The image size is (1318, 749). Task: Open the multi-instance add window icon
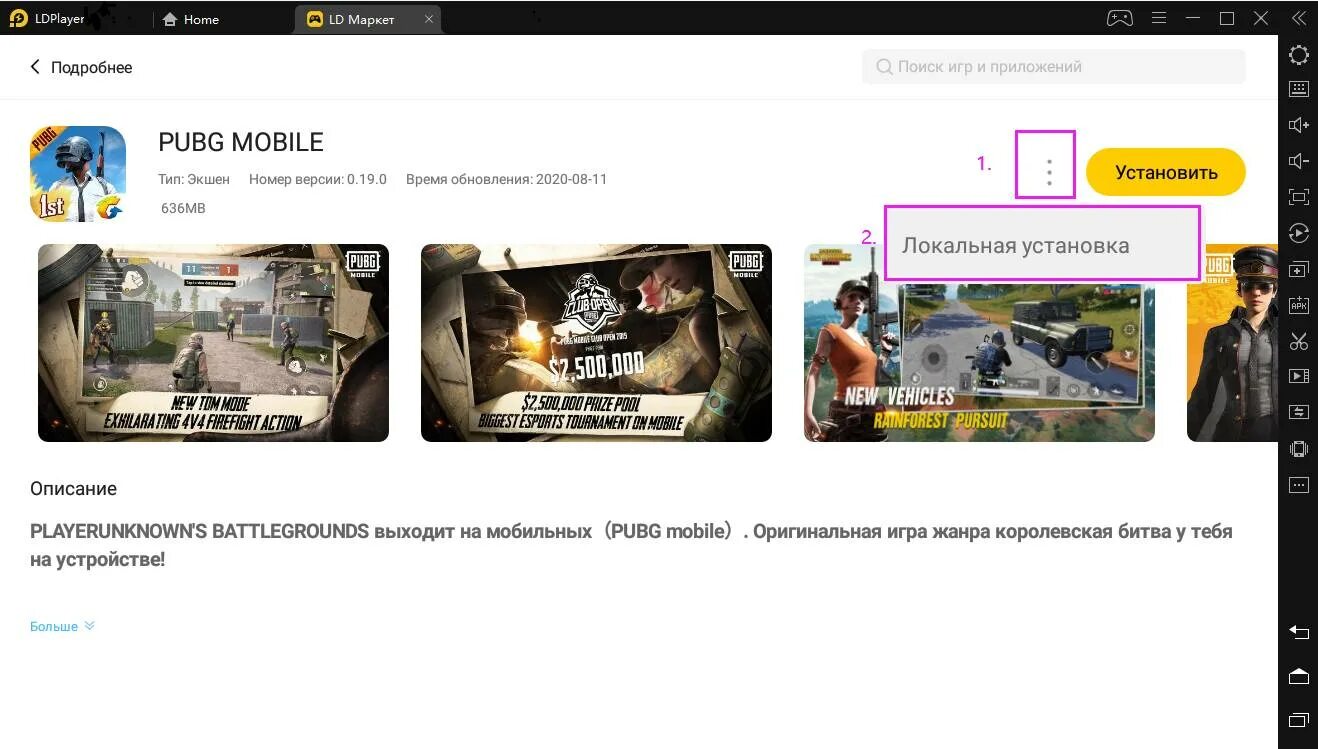(1298, 270)
